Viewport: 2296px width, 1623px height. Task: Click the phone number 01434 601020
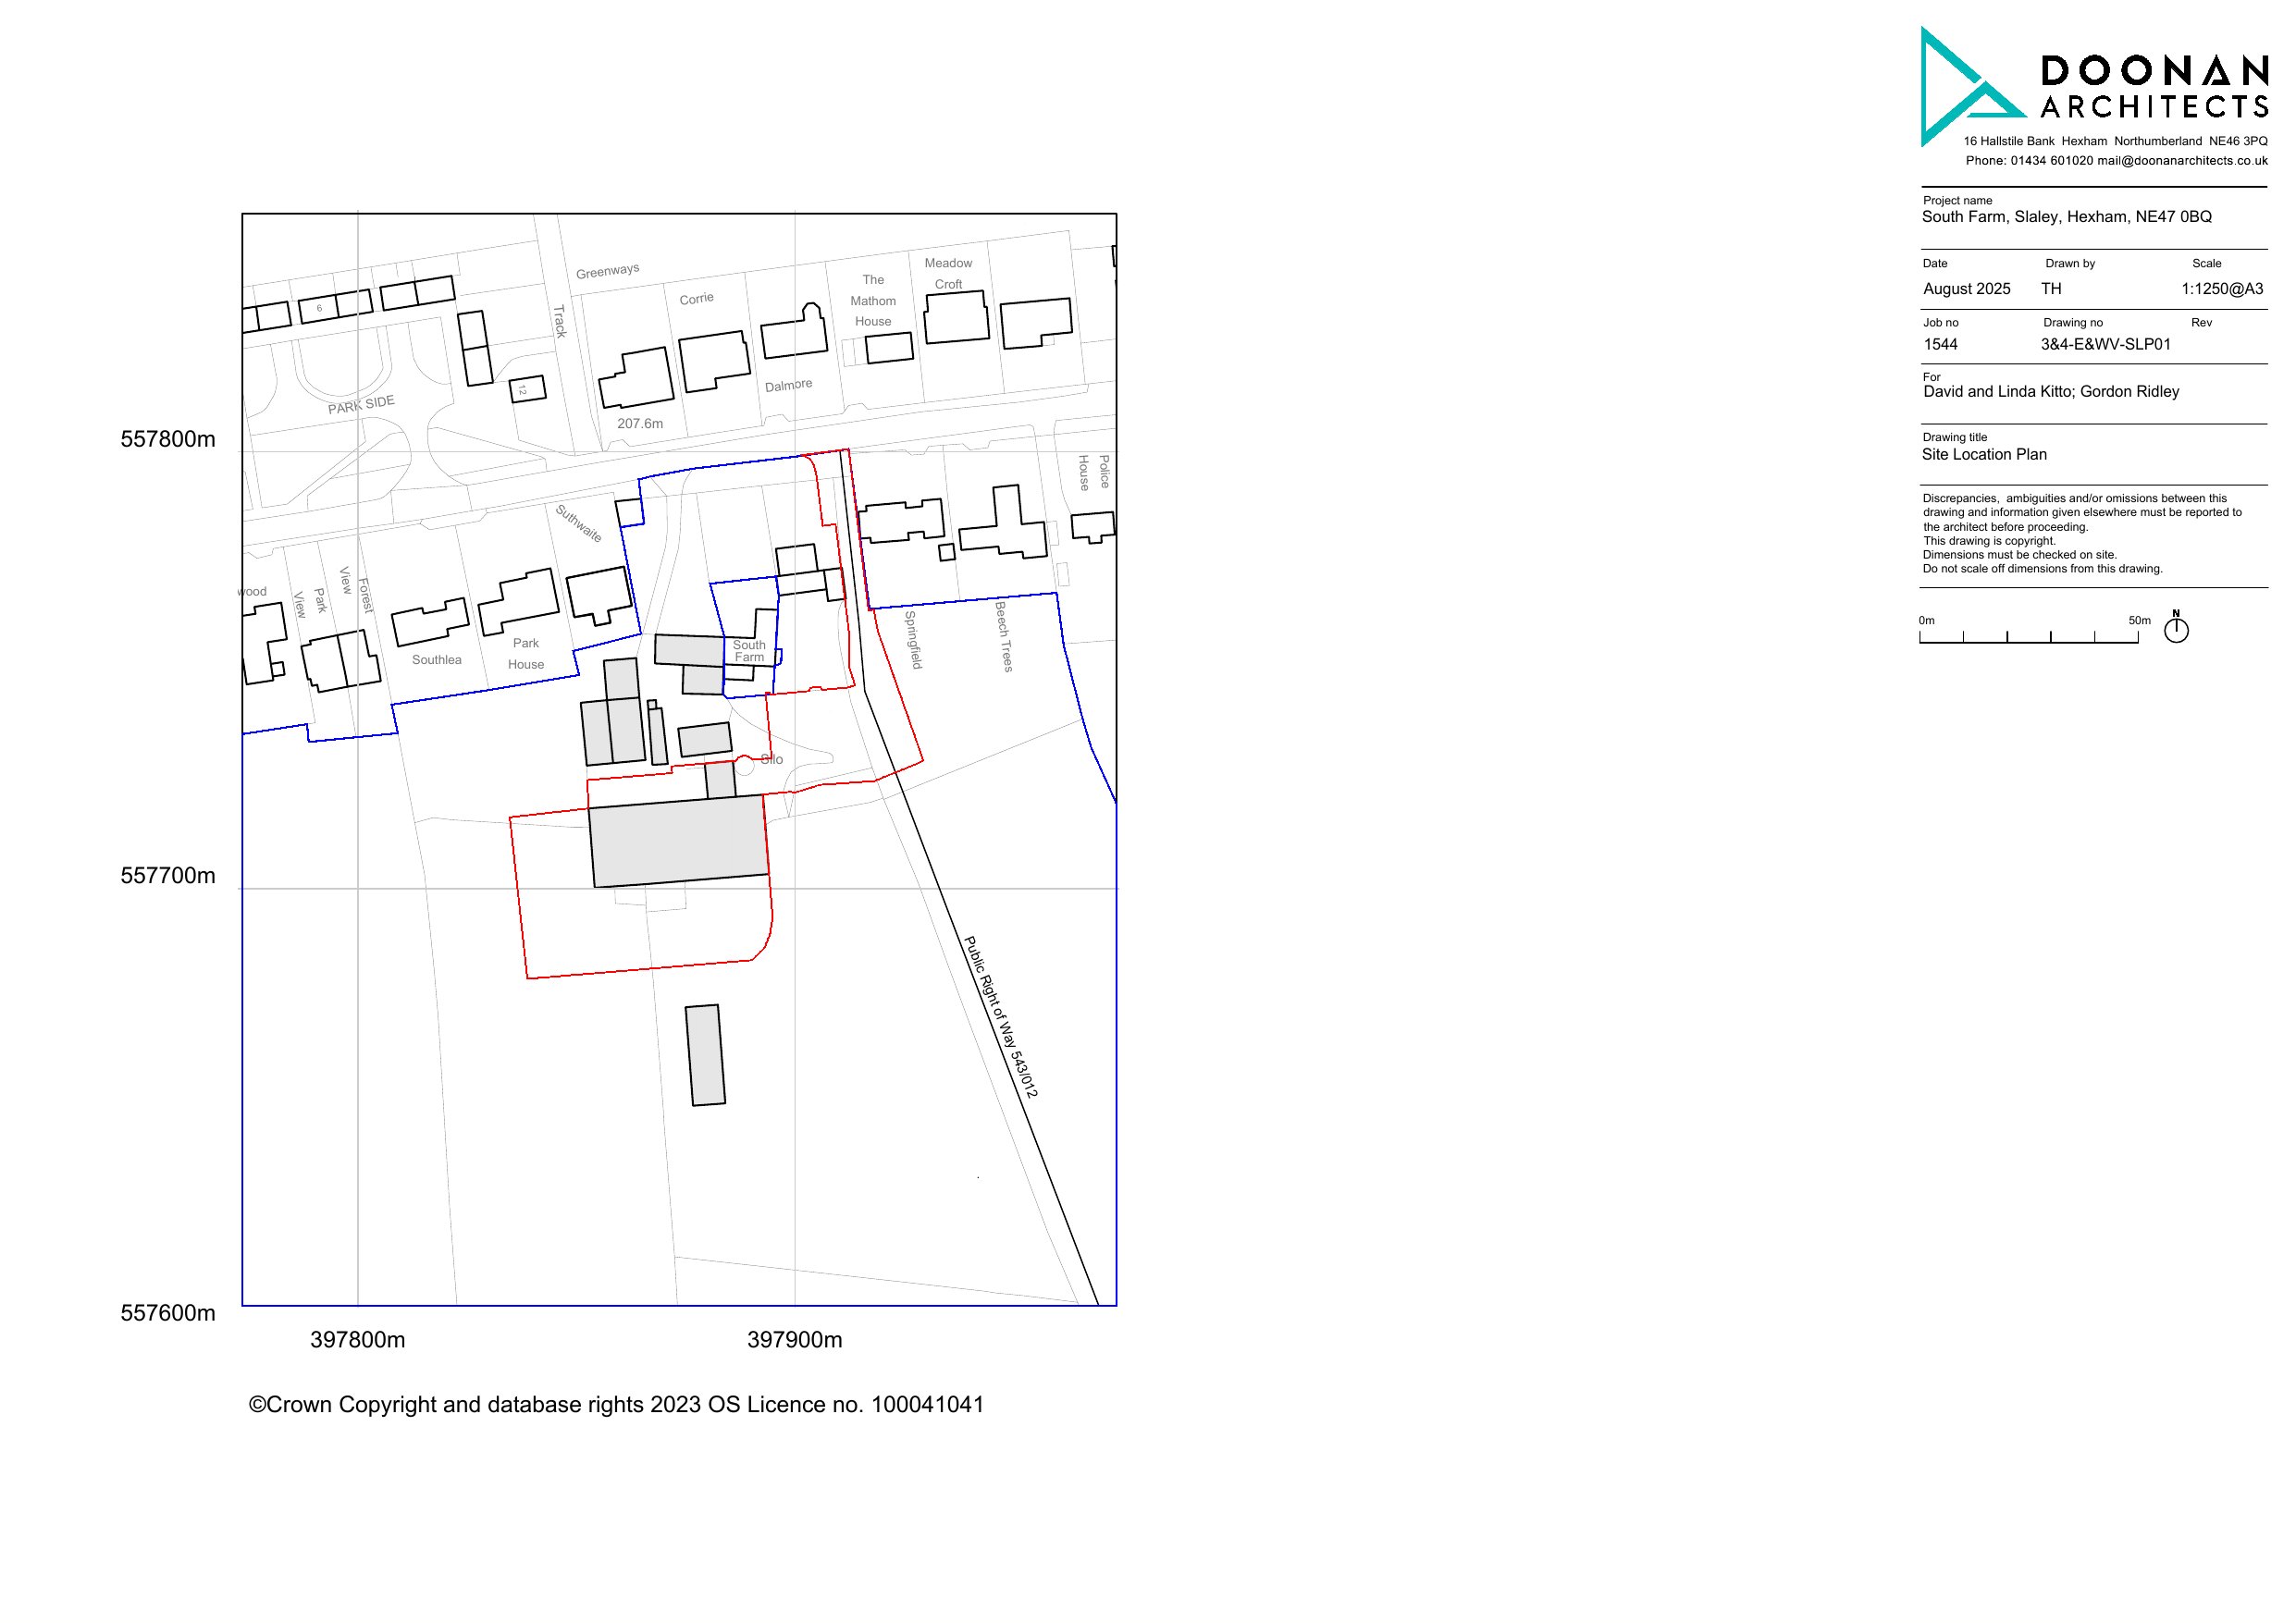2051,161
